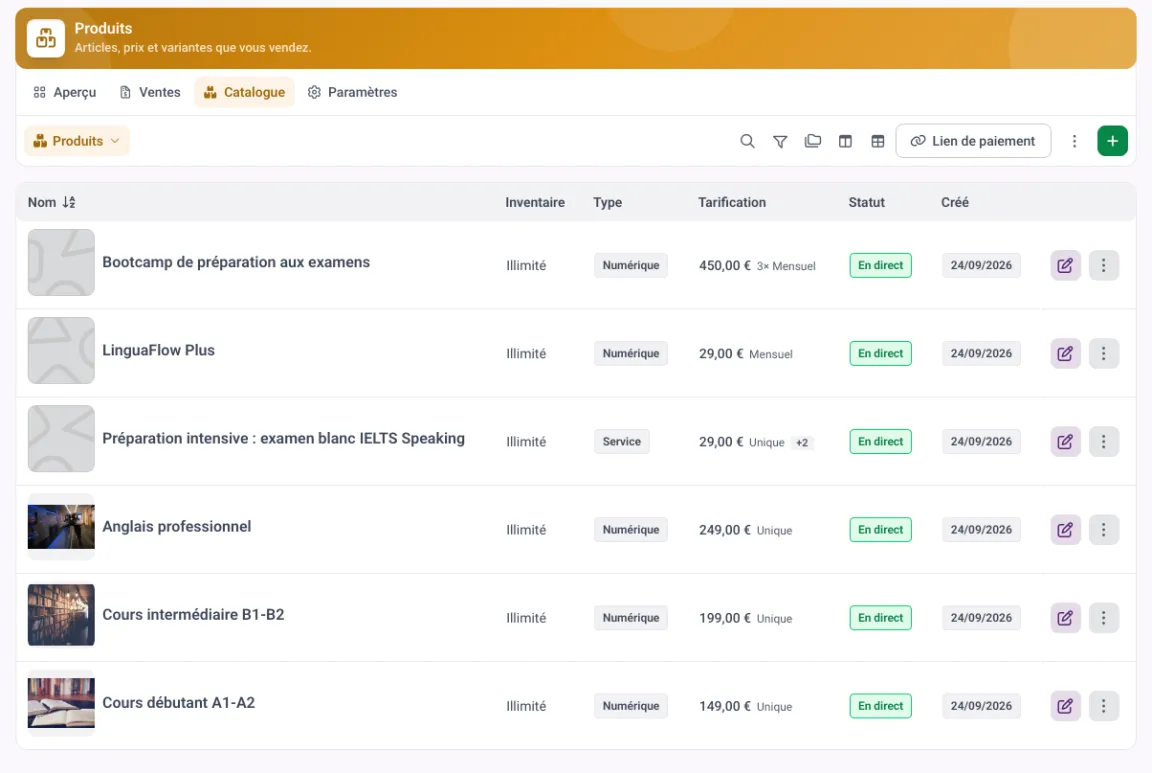The width and height of the screenshot is (1152, 773).
Task: Click the 249,00 € price
Action: click(x=724, y=530)
